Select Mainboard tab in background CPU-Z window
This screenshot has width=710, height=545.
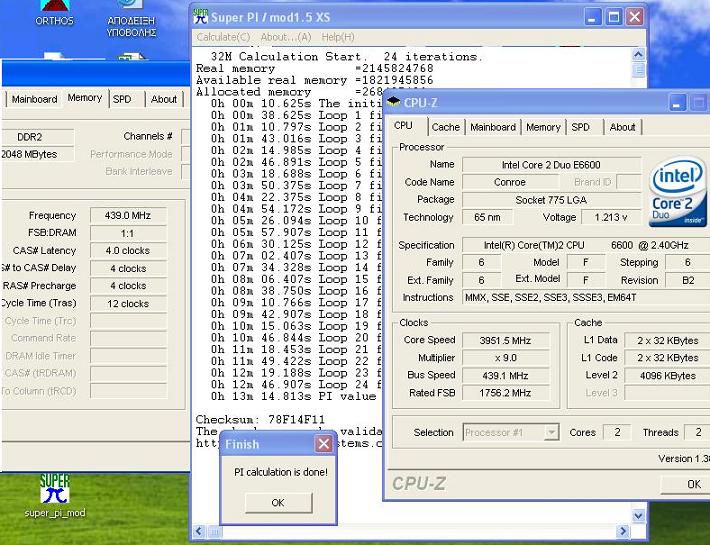pos(34,99)
